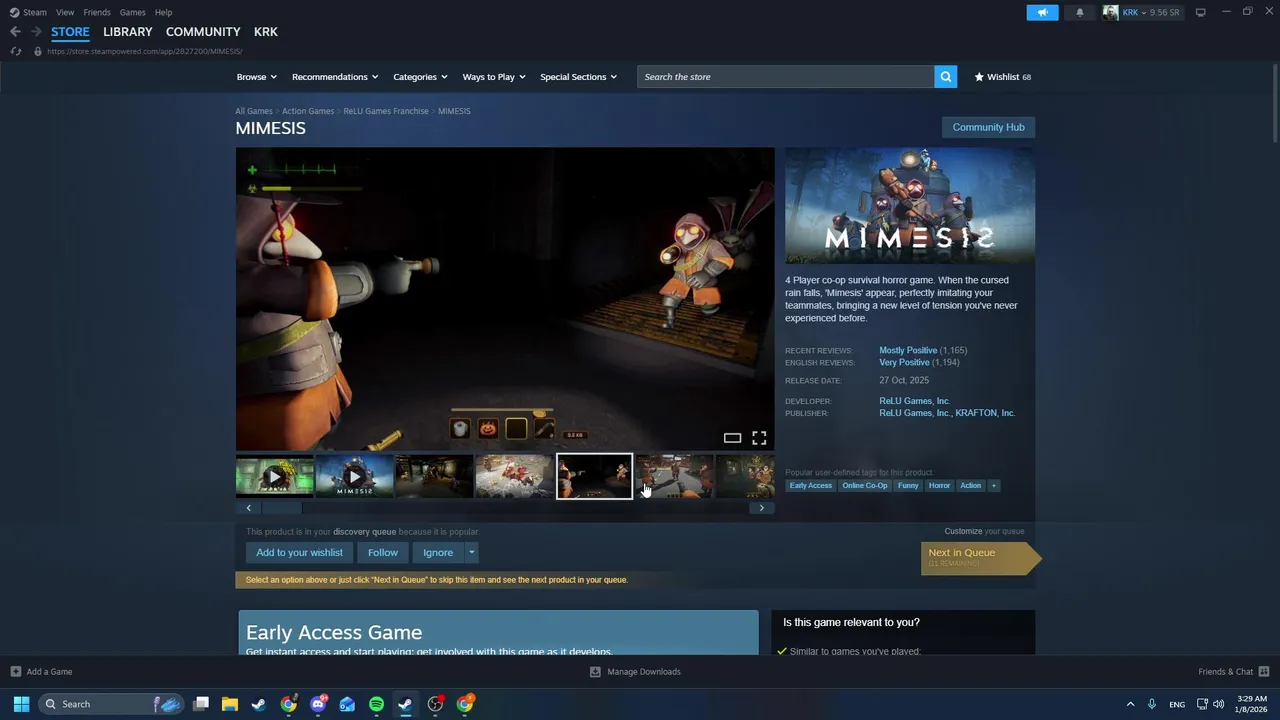Viewport: 1280px width, 720px height.
Task: Open the Friends menu
Action: click(x=97, y=12)
